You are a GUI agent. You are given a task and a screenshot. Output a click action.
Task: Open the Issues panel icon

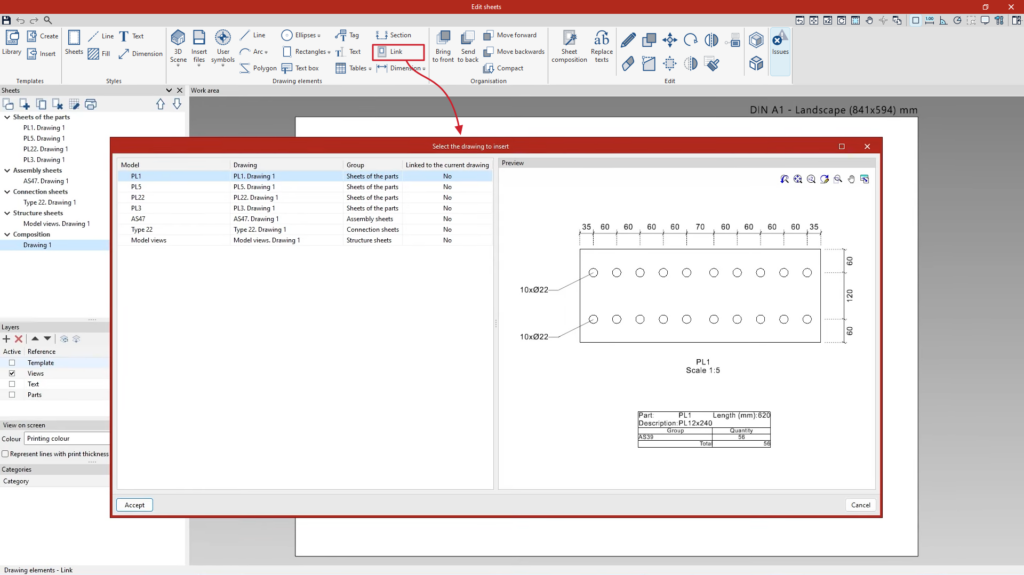click(780, 42)
